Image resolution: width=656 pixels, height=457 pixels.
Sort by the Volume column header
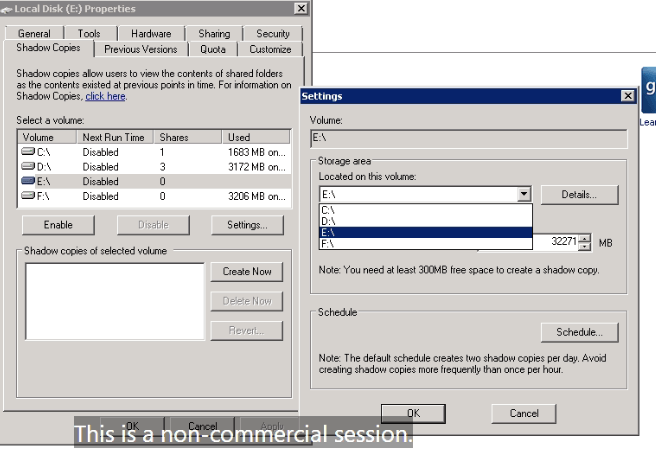coord(47,137)
